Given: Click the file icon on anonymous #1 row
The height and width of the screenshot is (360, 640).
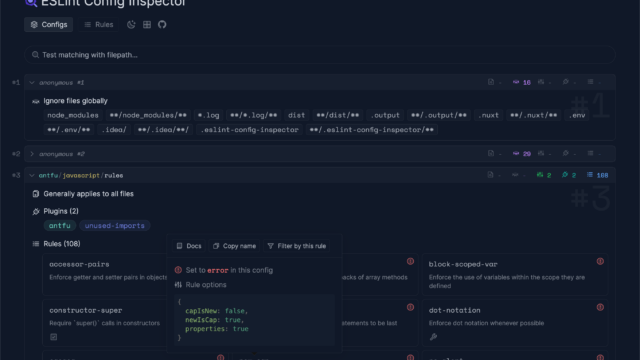Looking at the screenshot, I should point(491,82).
